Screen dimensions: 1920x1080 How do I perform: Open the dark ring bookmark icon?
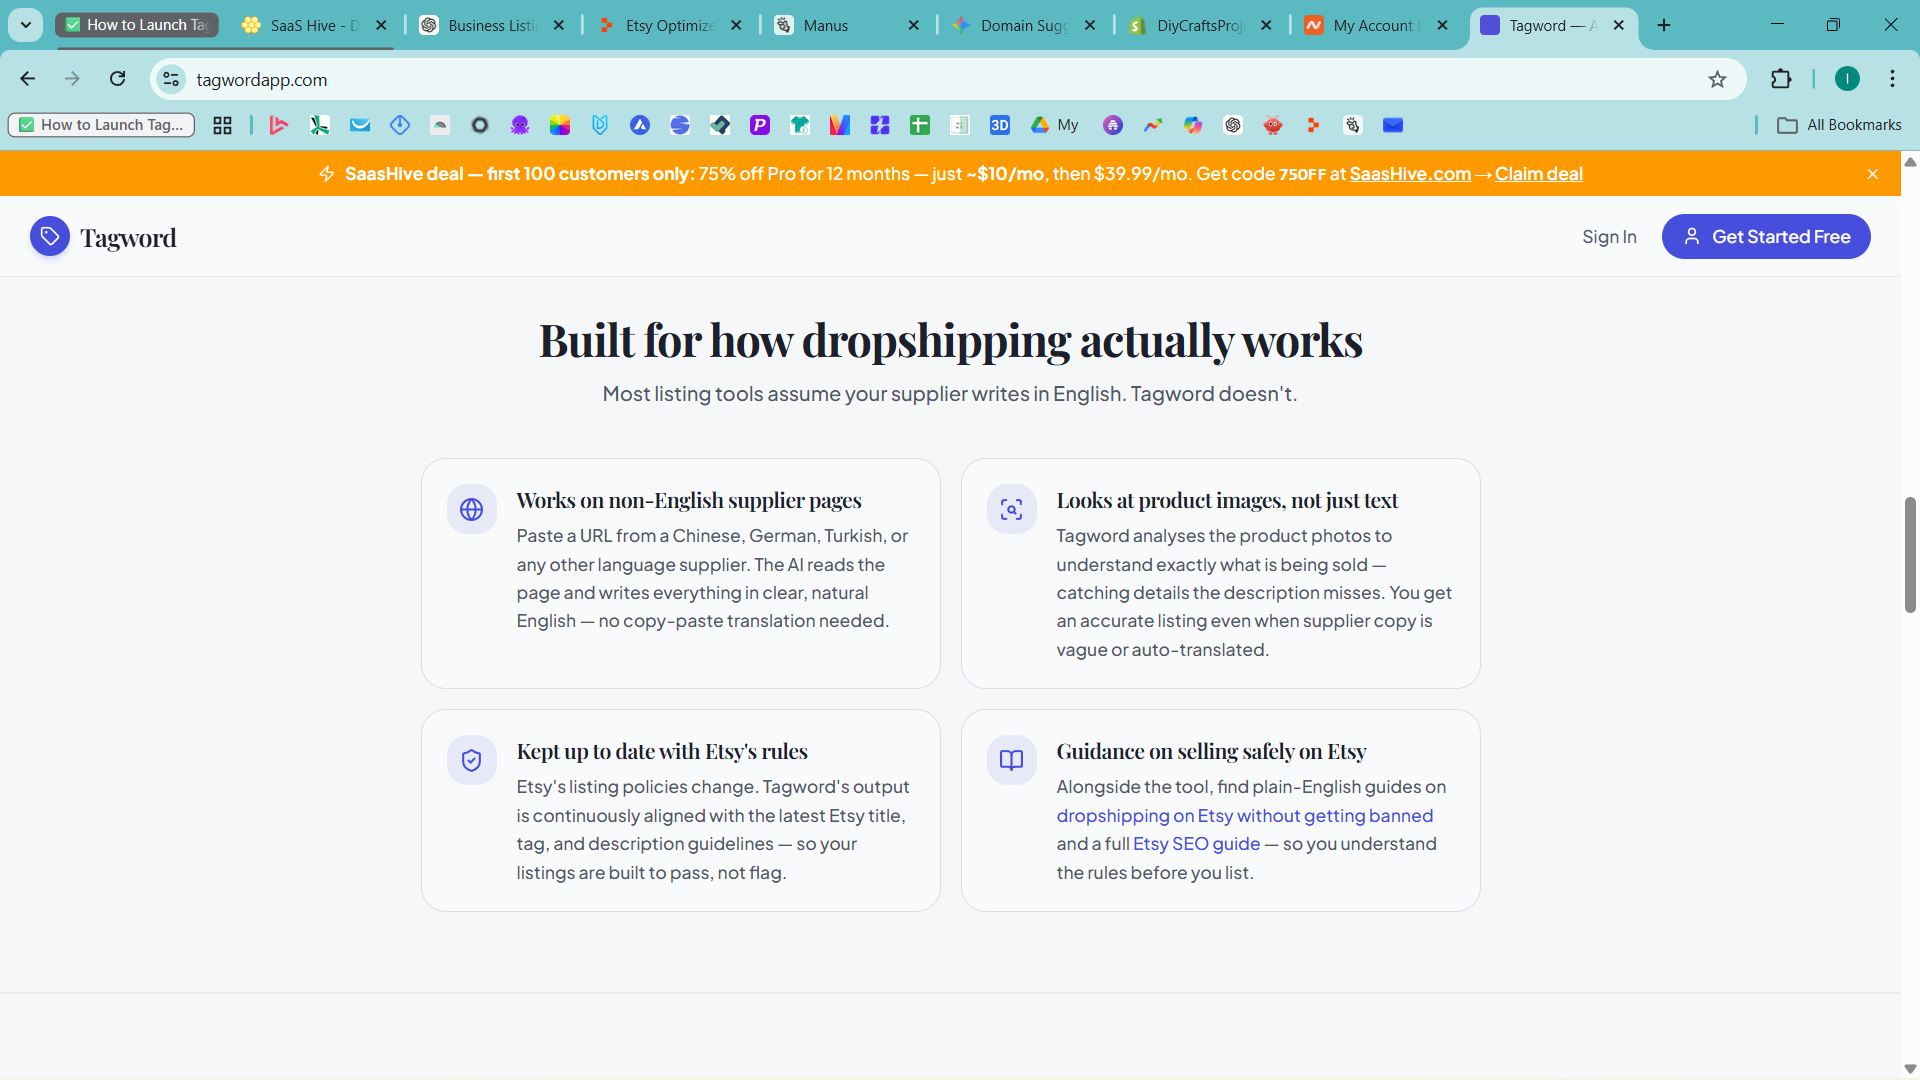tap(480, 125)
